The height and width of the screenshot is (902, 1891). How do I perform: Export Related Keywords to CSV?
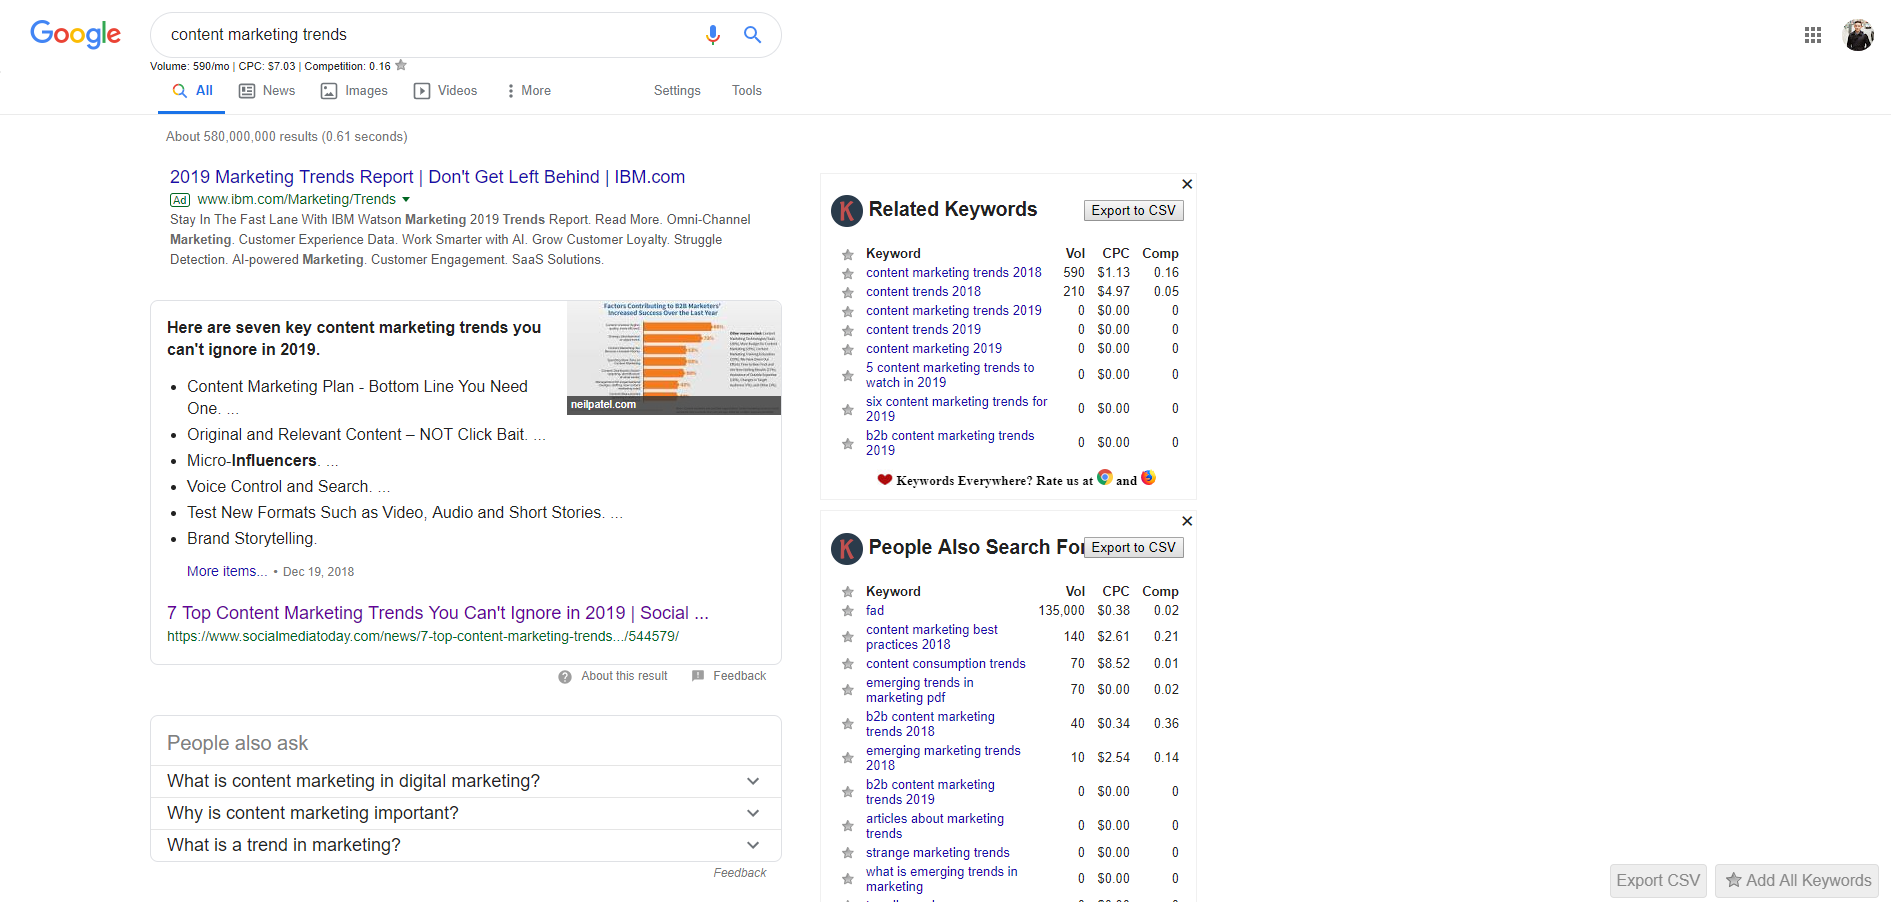[x=1134, y=211]
